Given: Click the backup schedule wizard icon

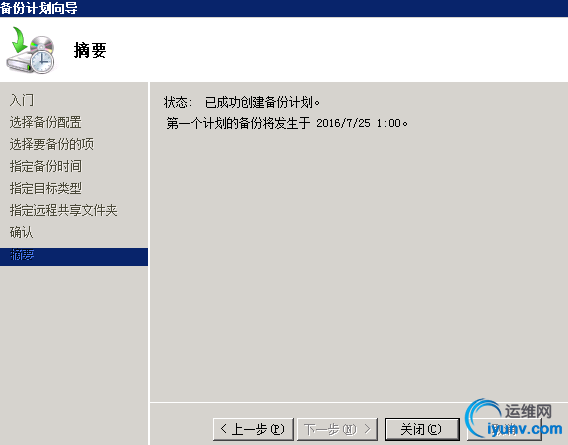Looking at the screenshot, I should (30, 50).
